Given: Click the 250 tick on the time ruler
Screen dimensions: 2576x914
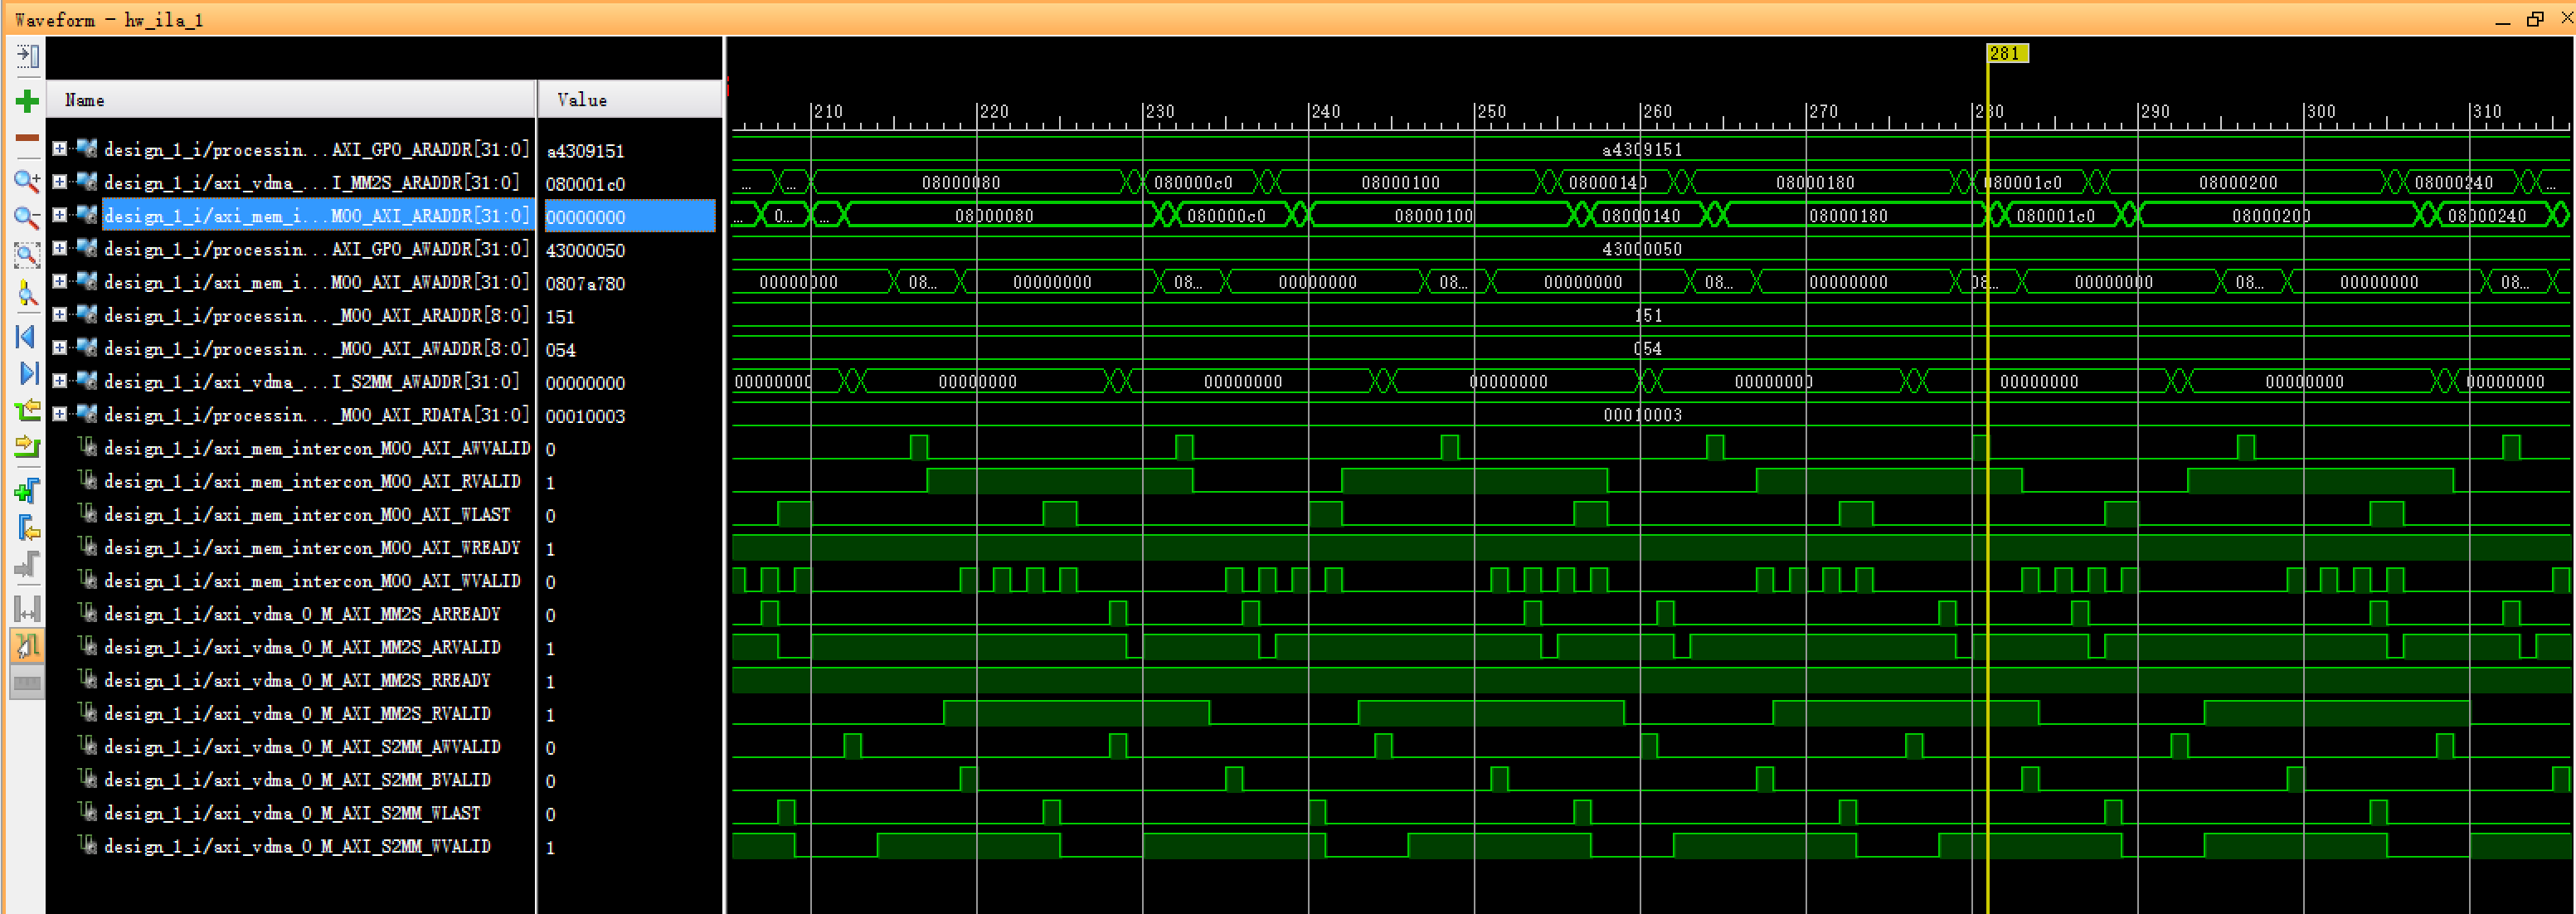Looking at the screenshot, I should click(x=1491, y=111).
